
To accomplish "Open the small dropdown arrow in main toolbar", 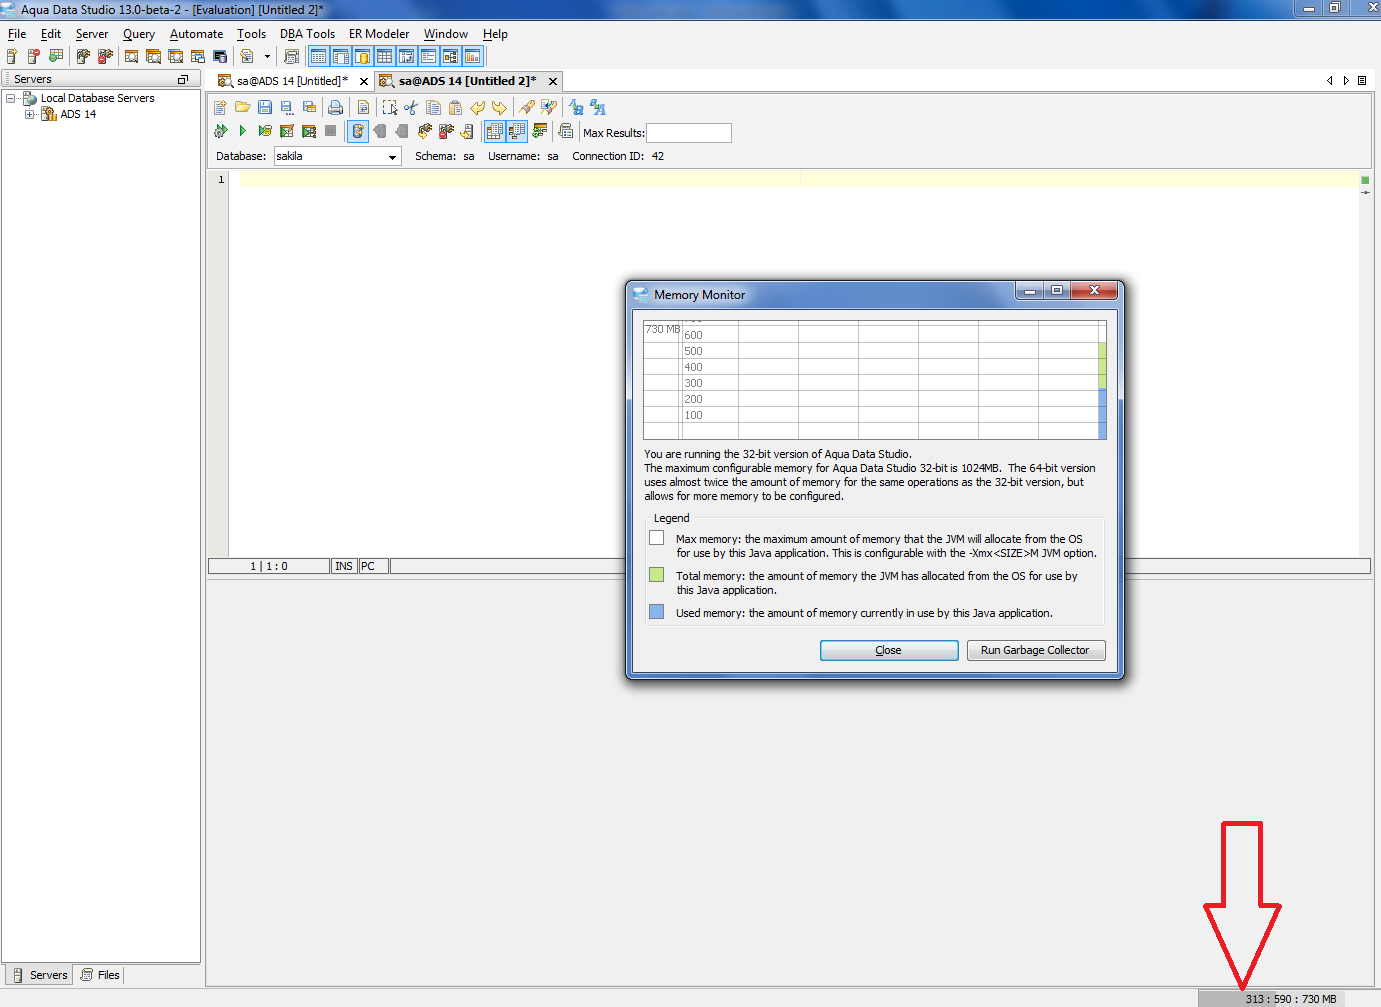I will 267,57.
